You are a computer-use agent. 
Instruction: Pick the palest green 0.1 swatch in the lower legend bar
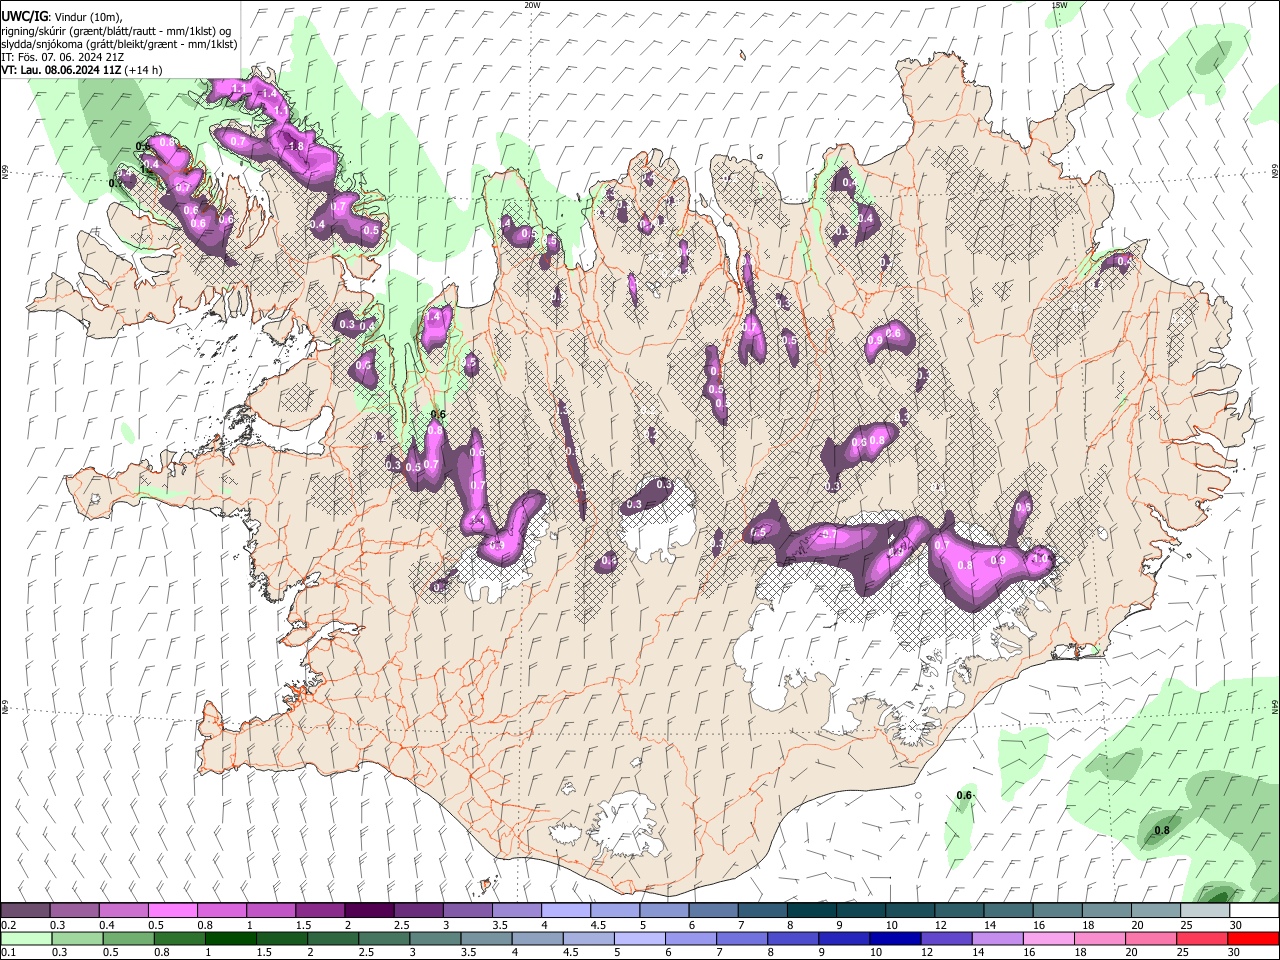click(26, 938)
